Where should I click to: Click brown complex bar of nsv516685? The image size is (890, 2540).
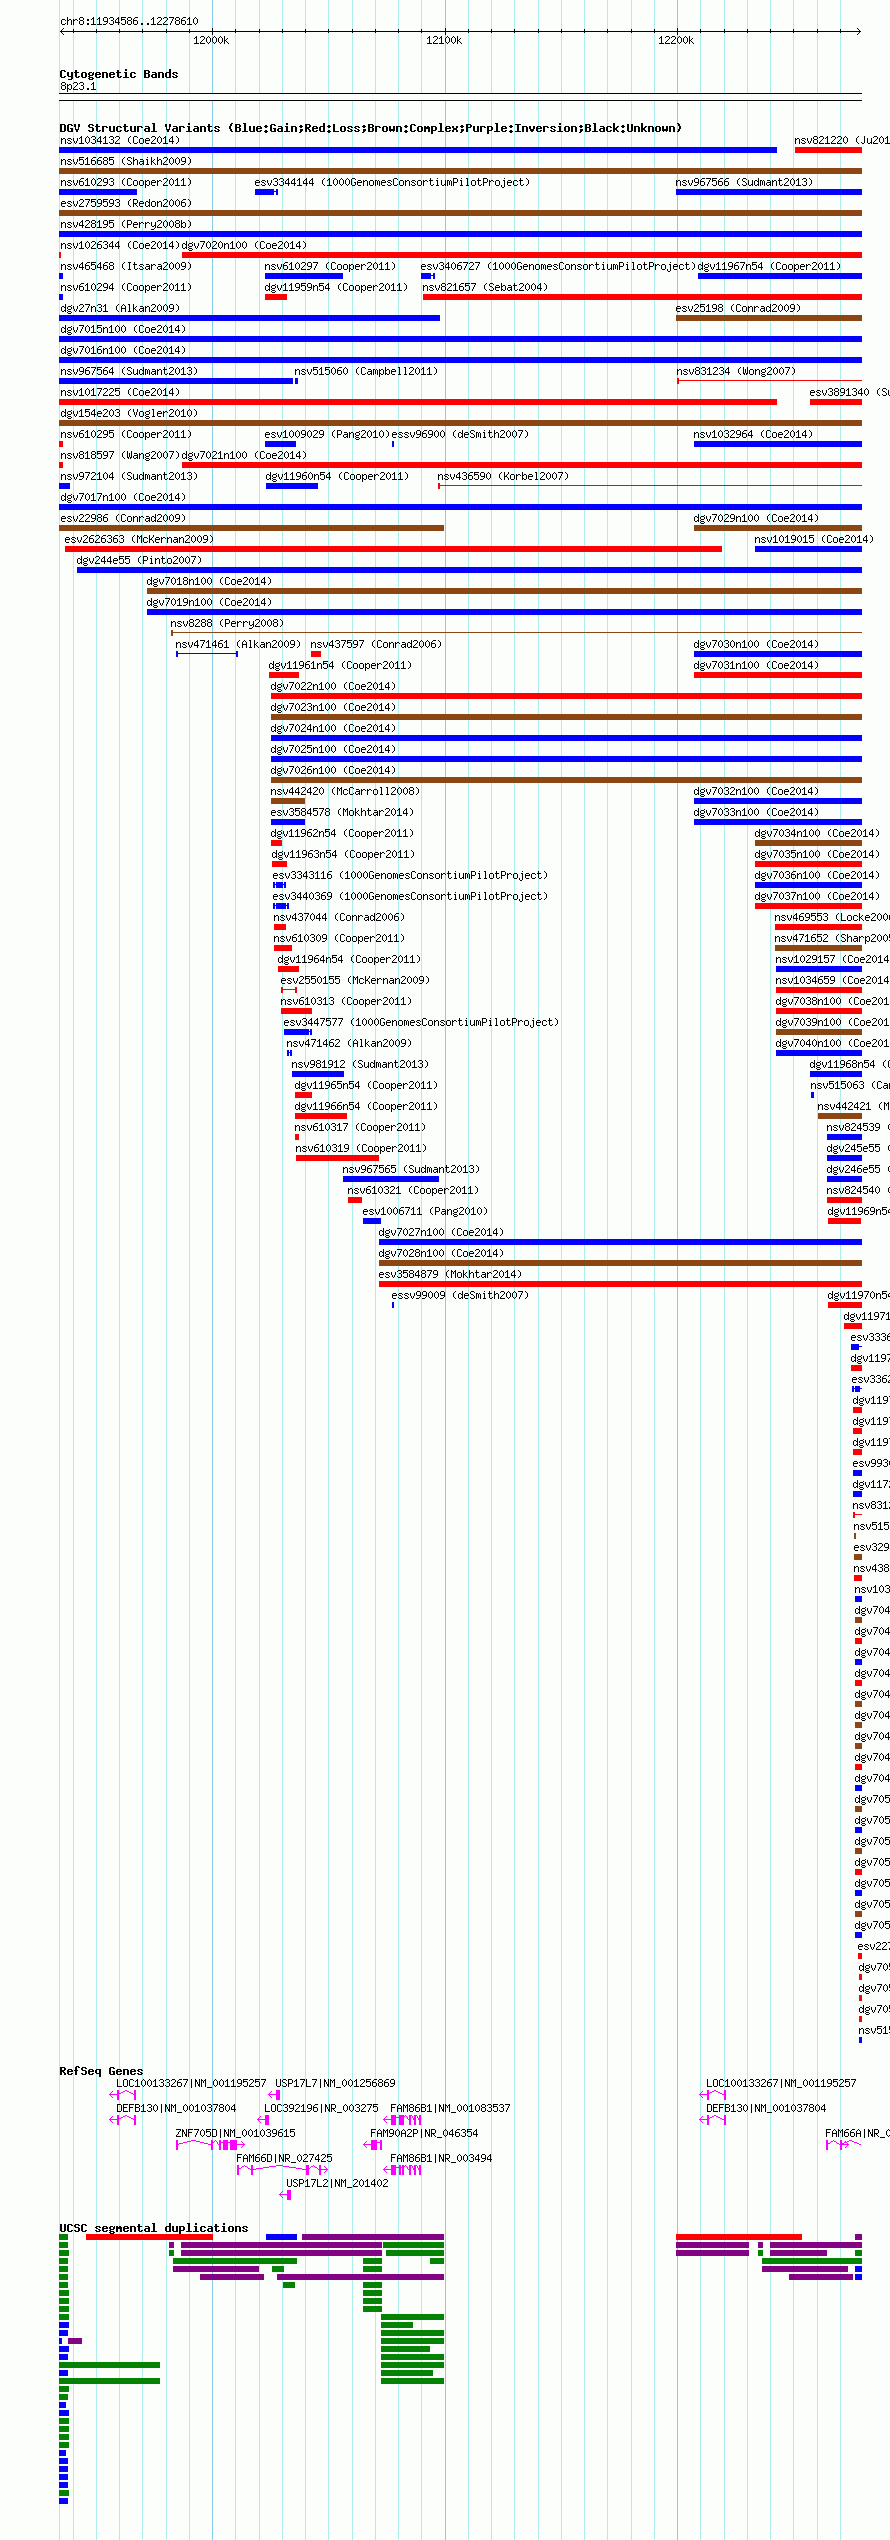click(461, 171)
